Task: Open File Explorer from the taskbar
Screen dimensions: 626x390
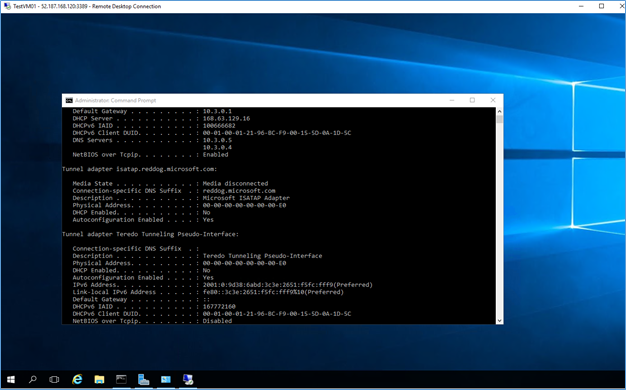Action: 99,379
